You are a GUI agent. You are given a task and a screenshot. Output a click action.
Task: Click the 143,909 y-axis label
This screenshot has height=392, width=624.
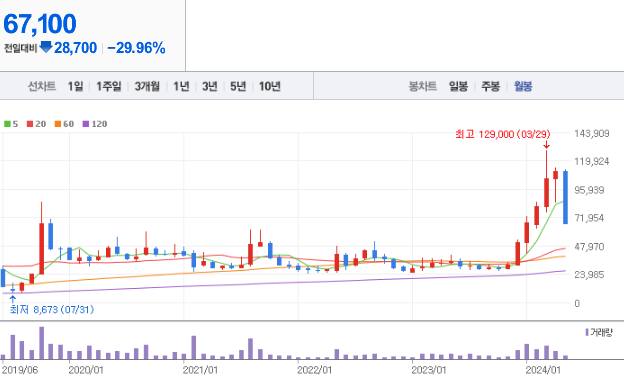[x=591, y=133]
